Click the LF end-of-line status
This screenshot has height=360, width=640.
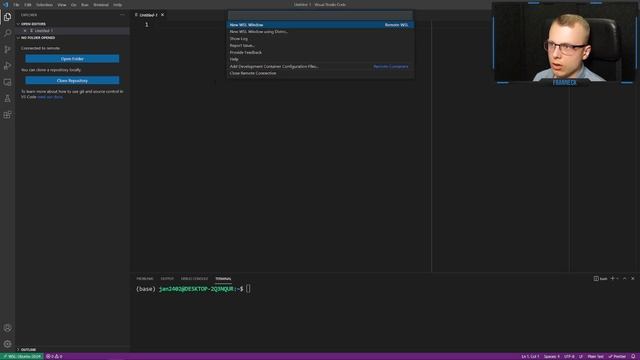tap(581, 356)
